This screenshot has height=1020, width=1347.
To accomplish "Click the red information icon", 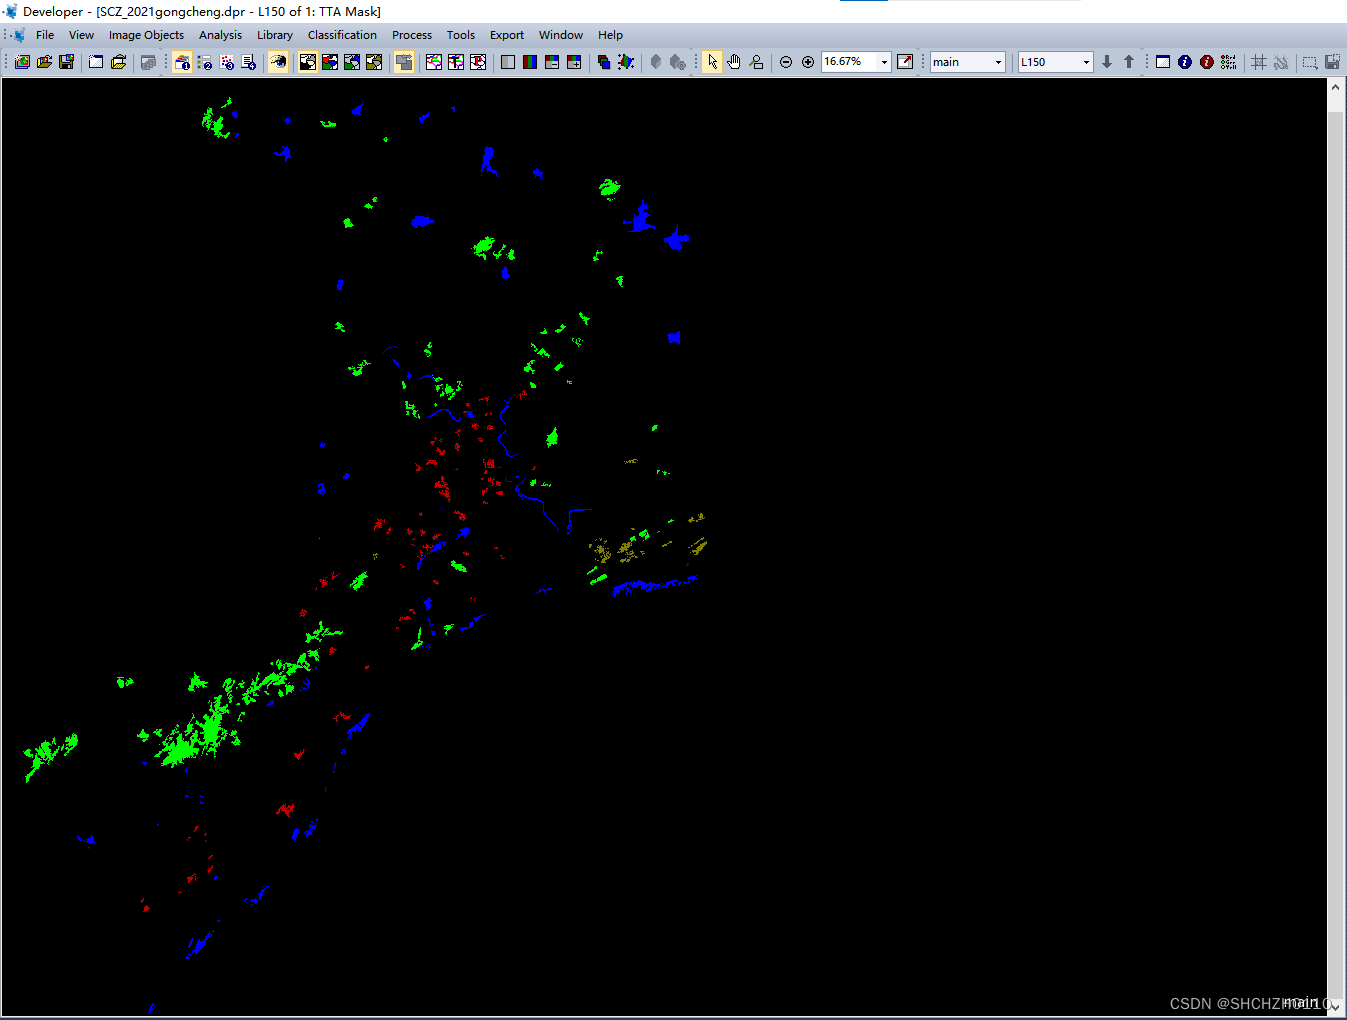I will tap(1207, 62).
